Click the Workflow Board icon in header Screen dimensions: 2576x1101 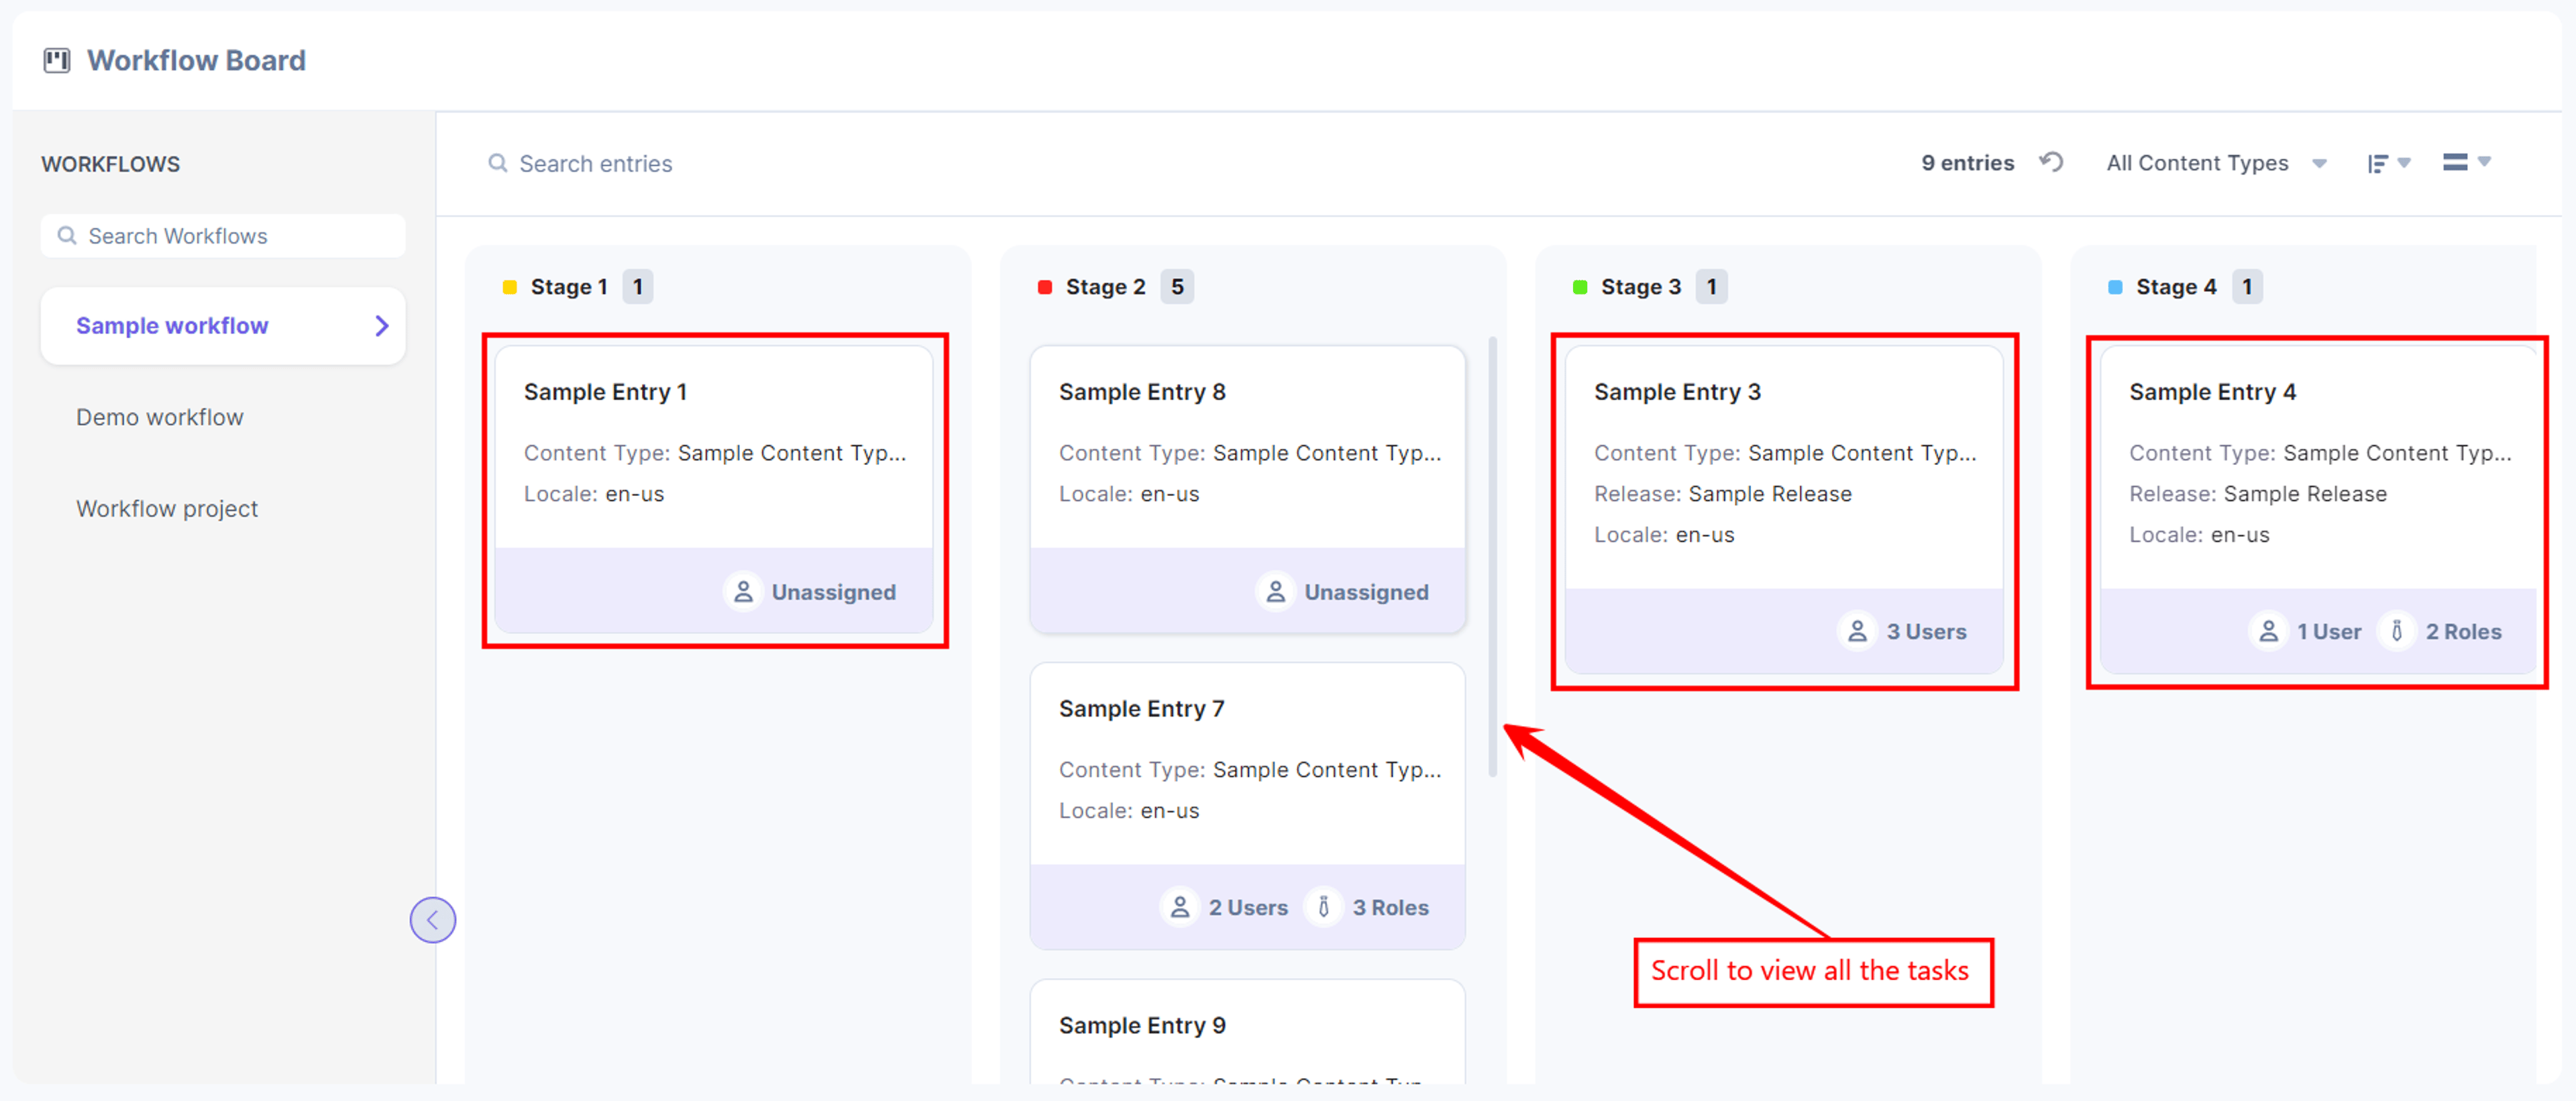pyautogui.click(x=57, y=61)
